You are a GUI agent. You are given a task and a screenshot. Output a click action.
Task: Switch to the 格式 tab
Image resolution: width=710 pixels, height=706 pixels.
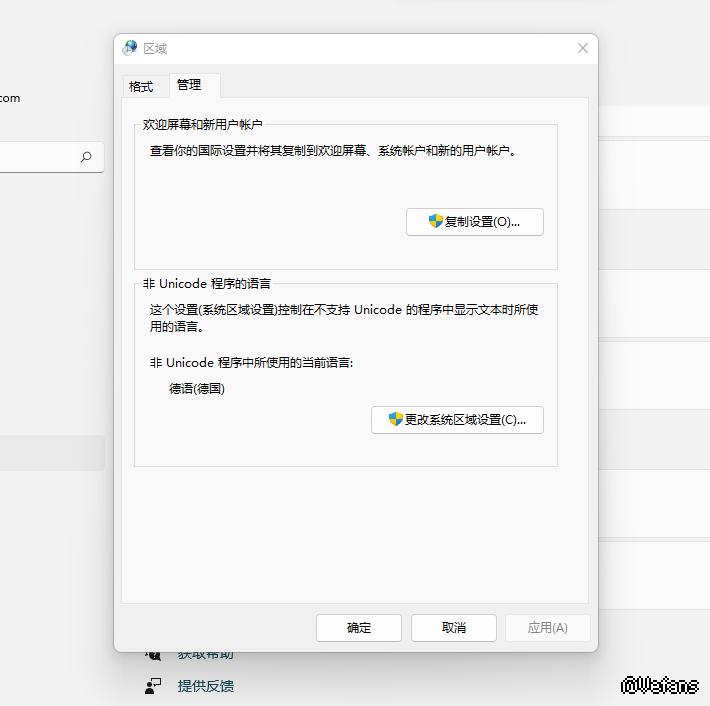[x=141, y=87]
